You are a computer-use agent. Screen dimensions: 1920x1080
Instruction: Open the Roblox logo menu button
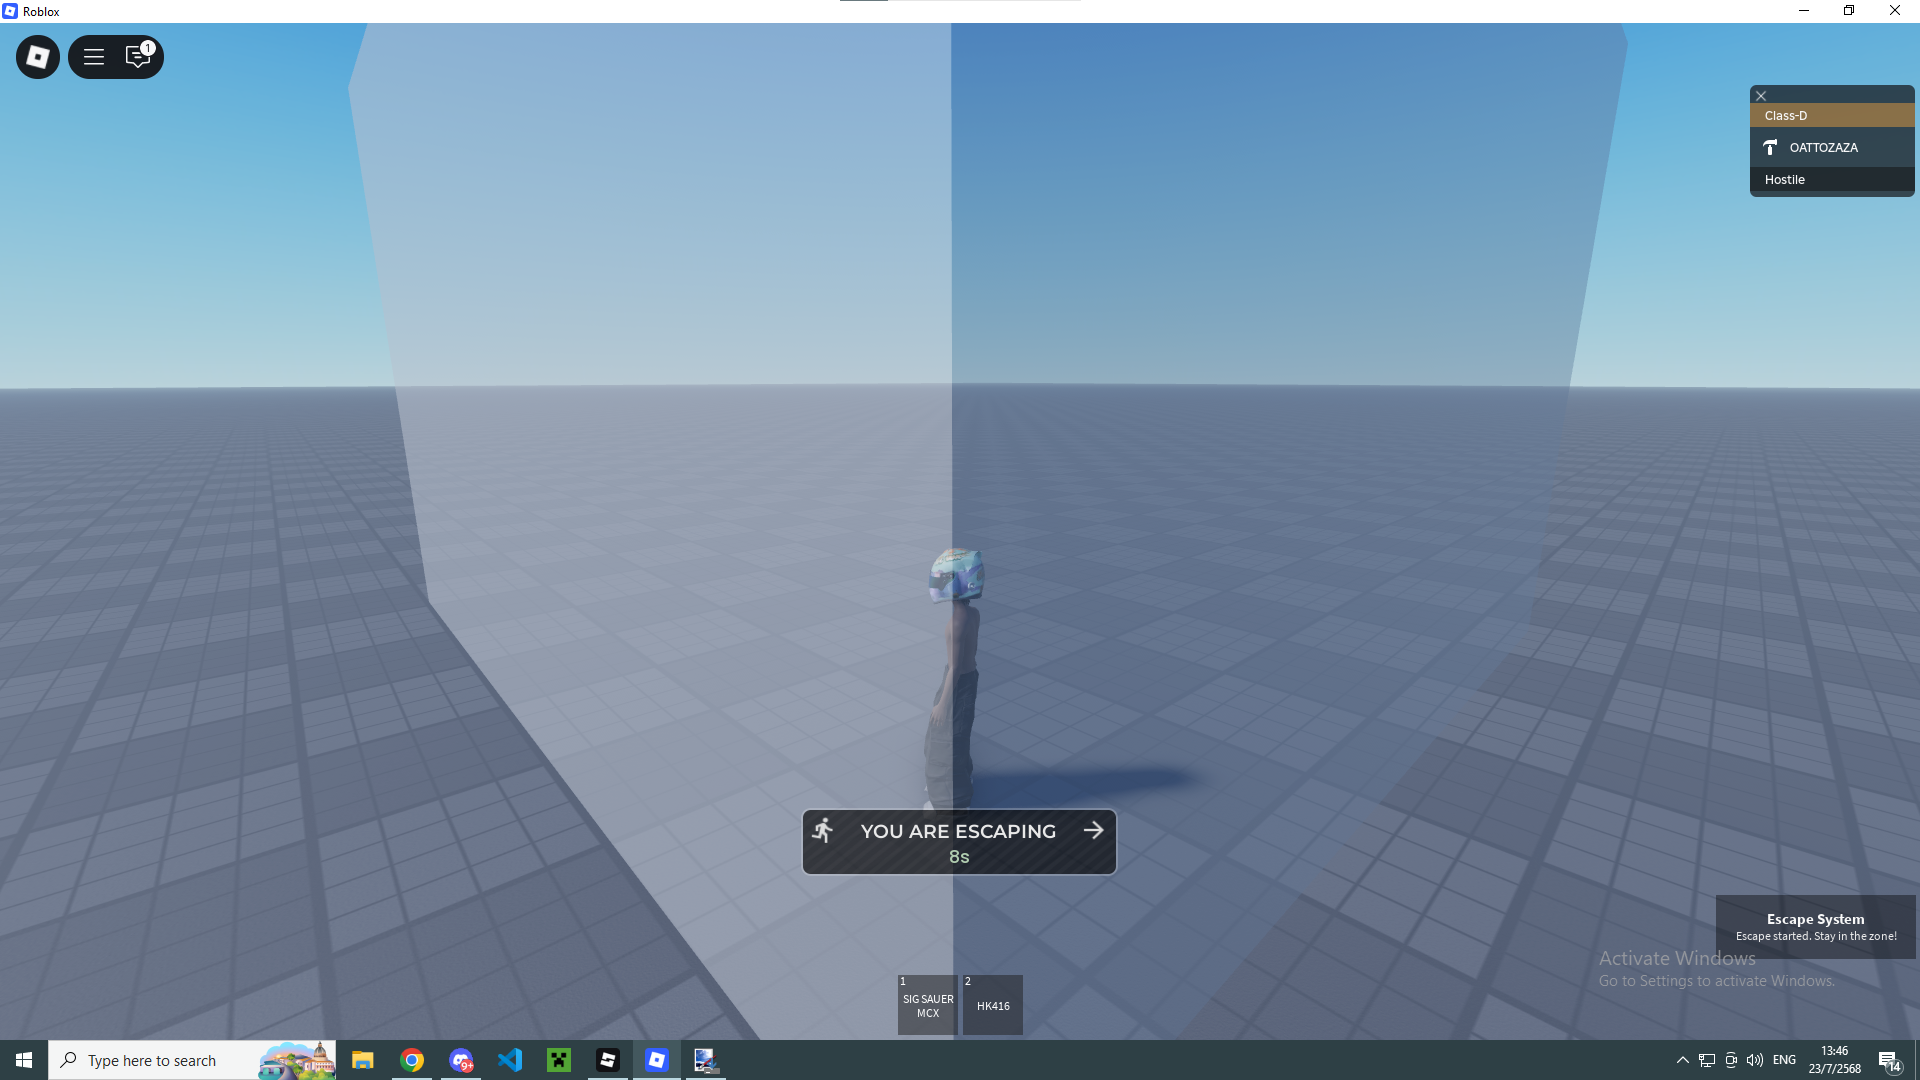pos(38,57)
